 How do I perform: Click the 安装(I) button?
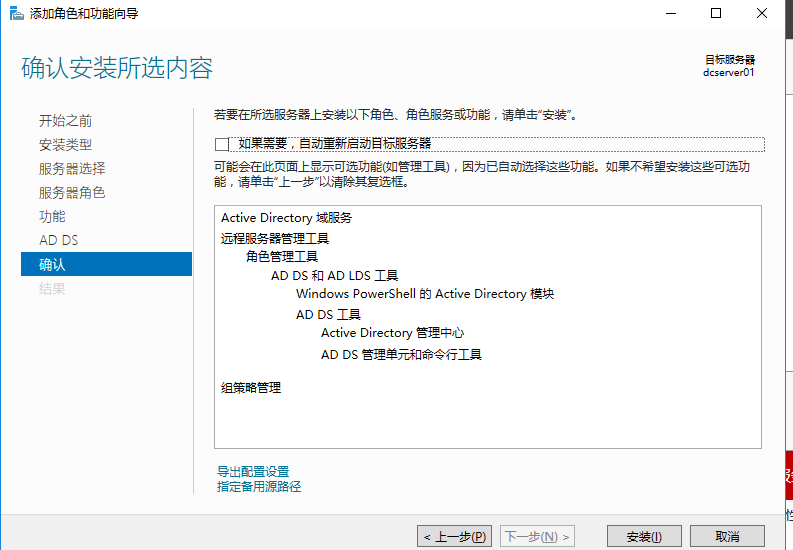click(644, 536)
